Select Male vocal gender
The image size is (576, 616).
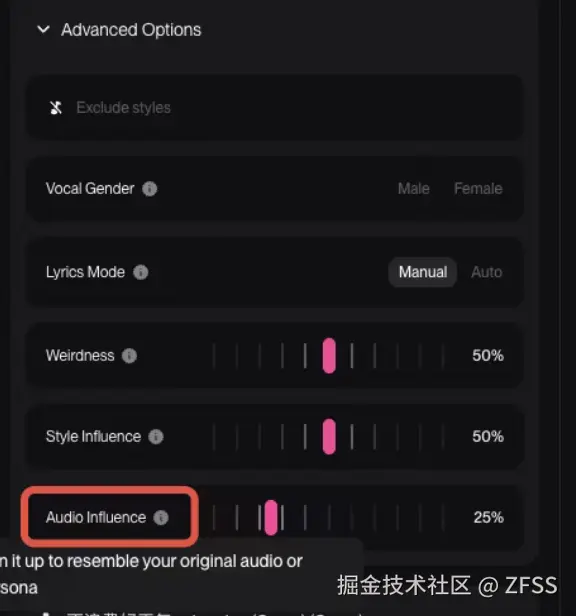tap(413, 189)
